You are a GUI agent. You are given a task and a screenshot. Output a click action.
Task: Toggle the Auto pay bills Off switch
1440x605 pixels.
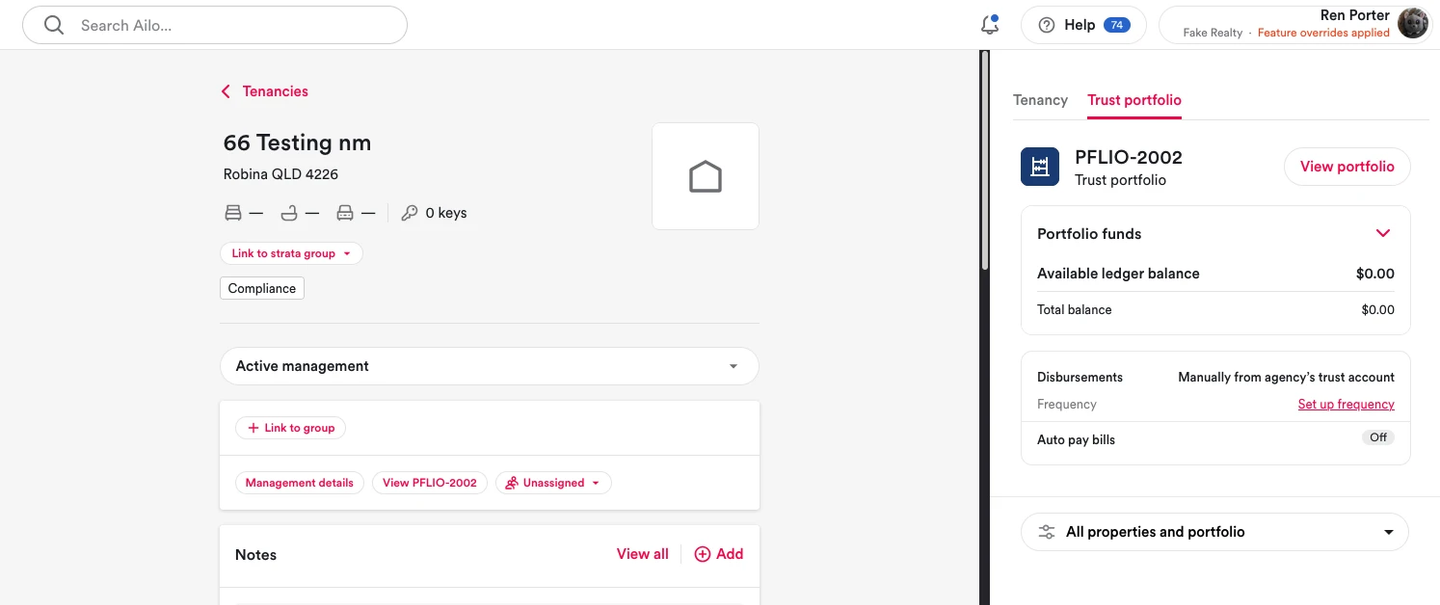pyautogui.click(x=1378, y=438)
